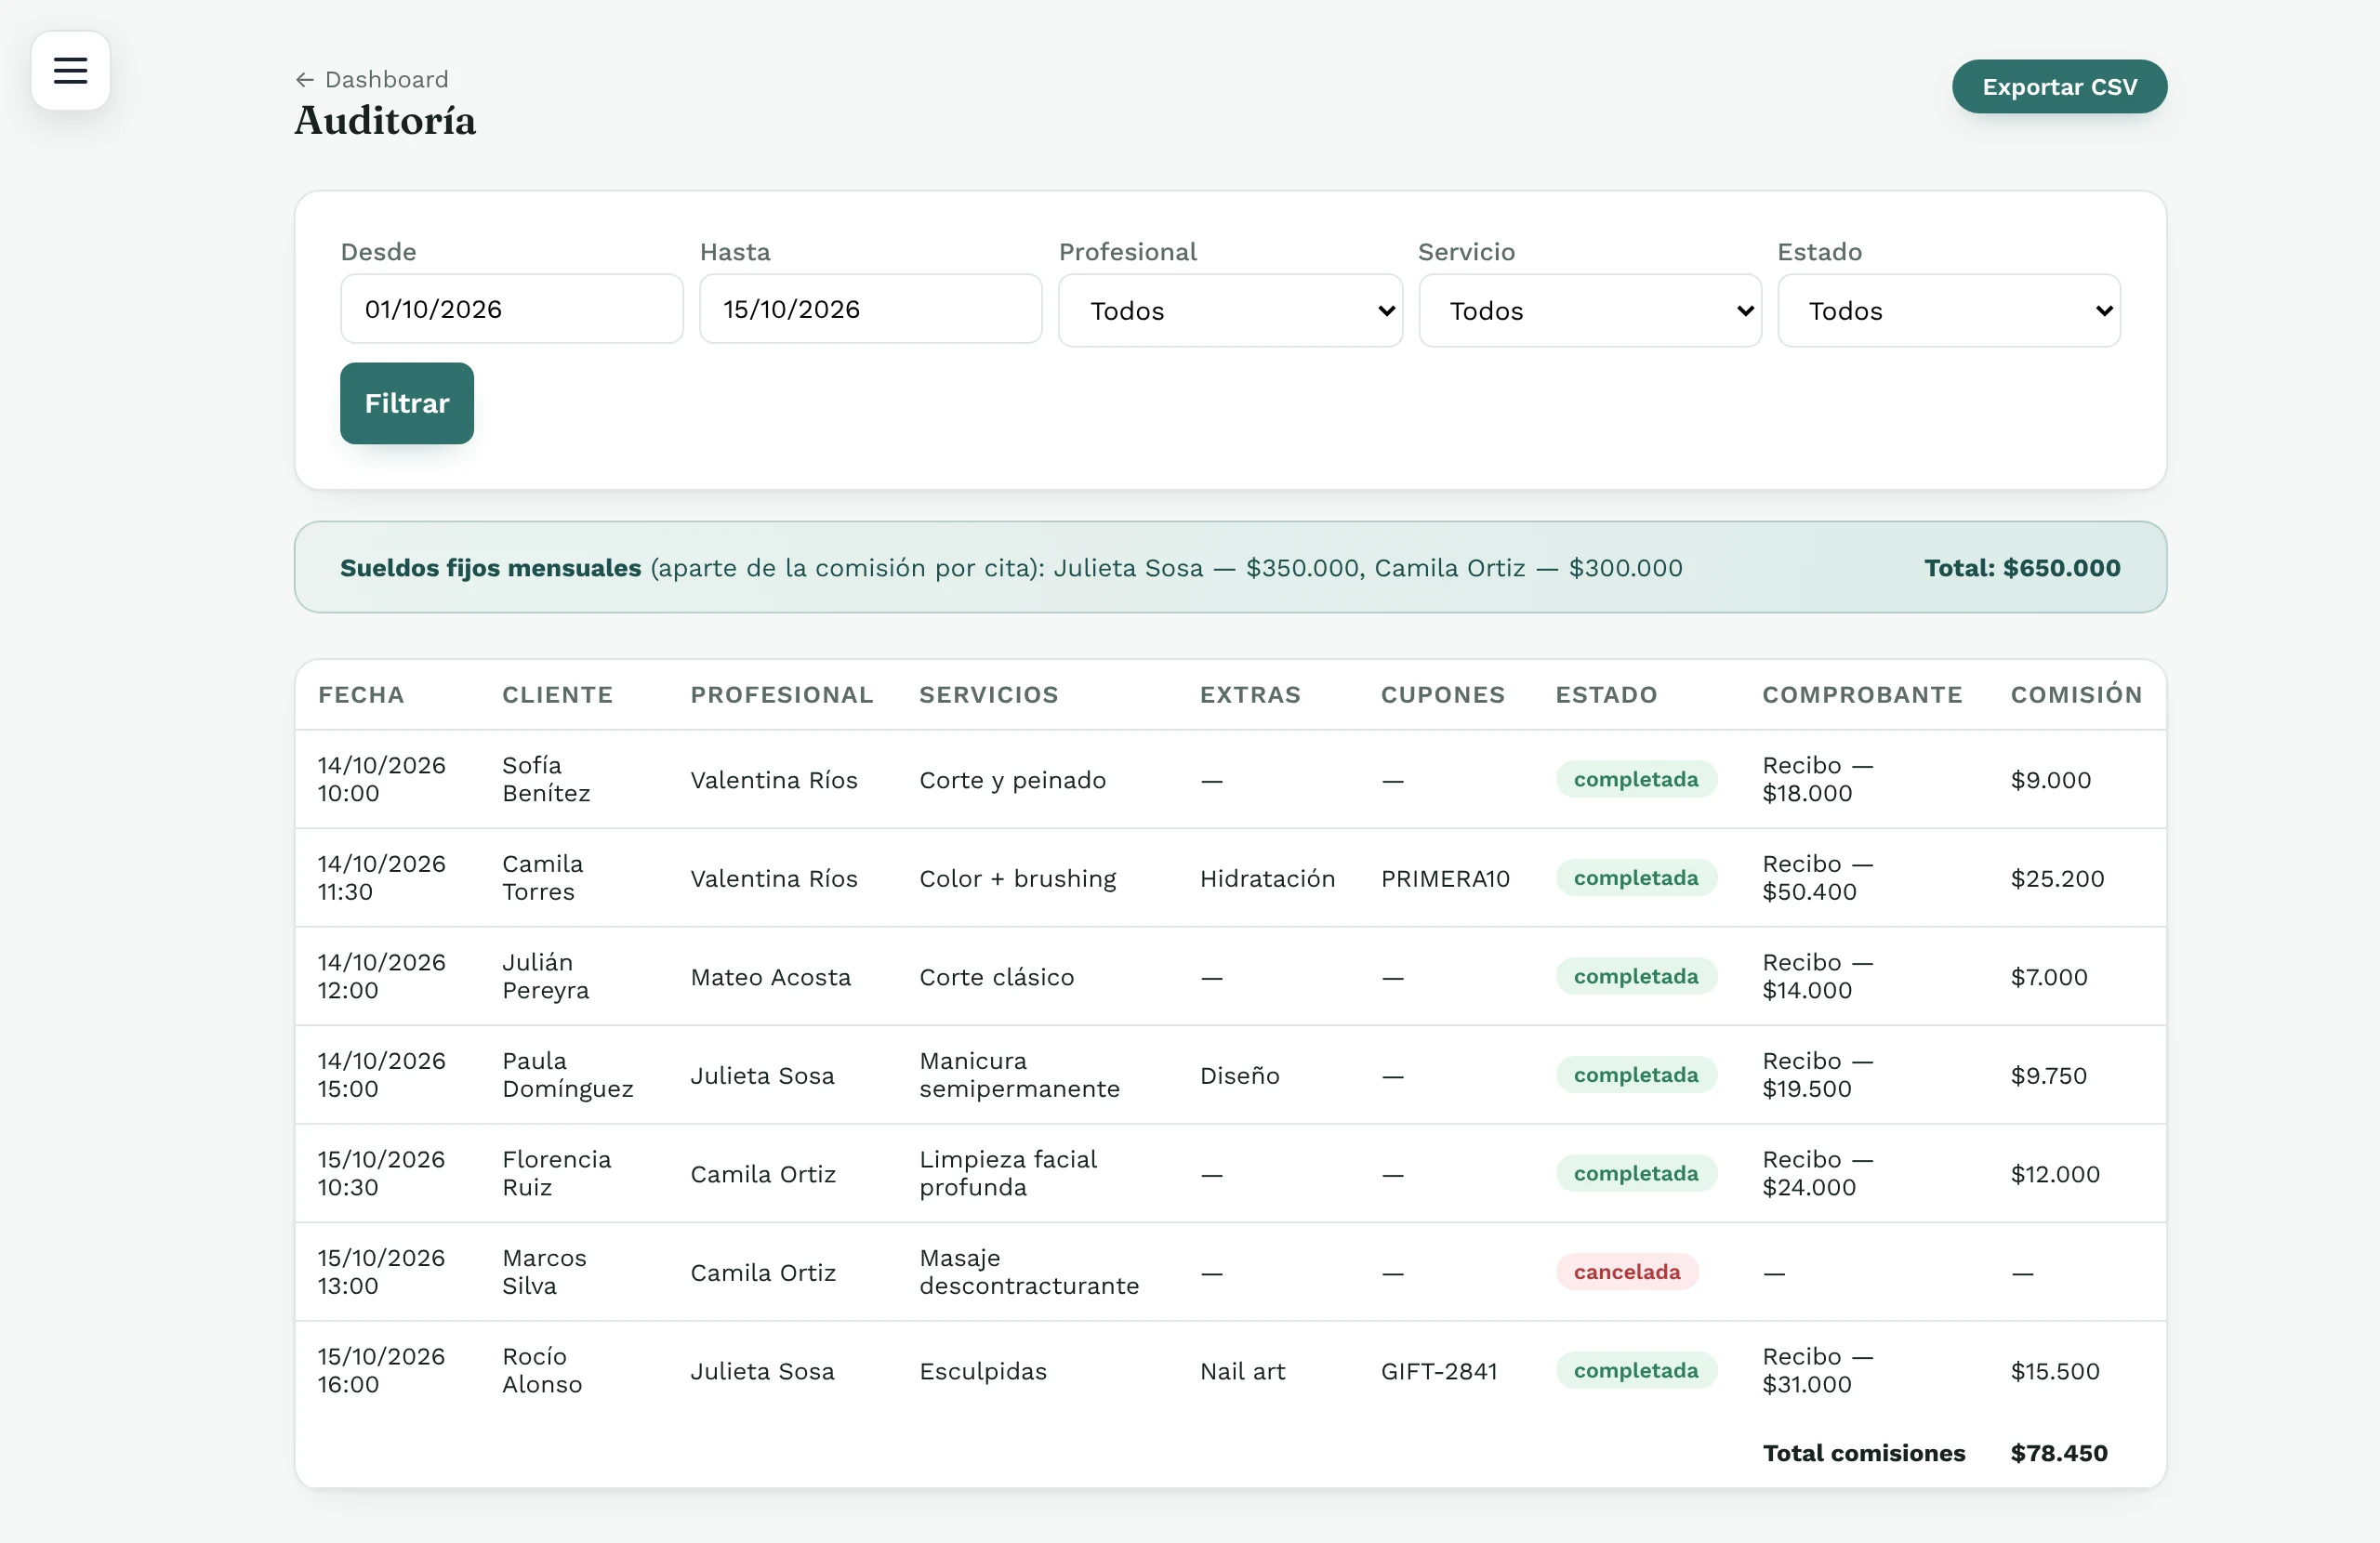Viewport: 2380px width, 1543px height.
Task: Click the Color + brushing service
Action: 1017,878
